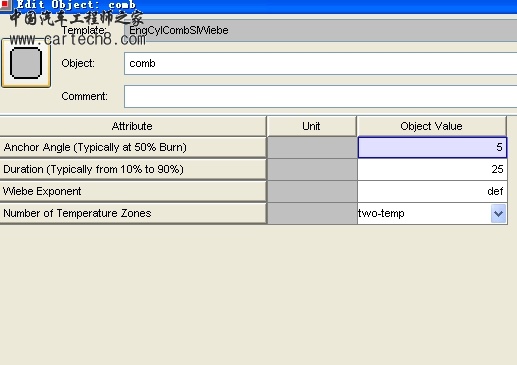Click the Unit cell for Anchor Angle row
Image resolution: width=517 pixels, height=365 pixels.
coord(312,147)
